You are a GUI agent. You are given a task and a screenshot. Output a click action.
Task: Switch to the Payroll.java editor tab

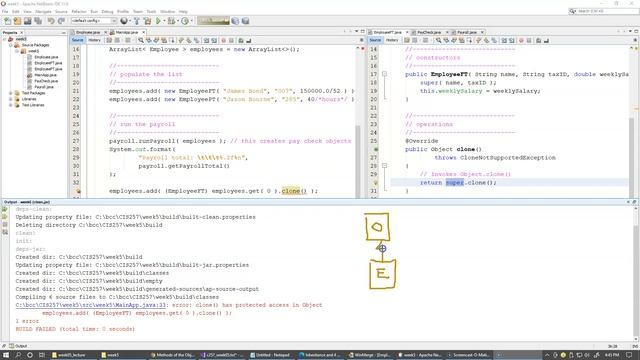pos(467,32)
